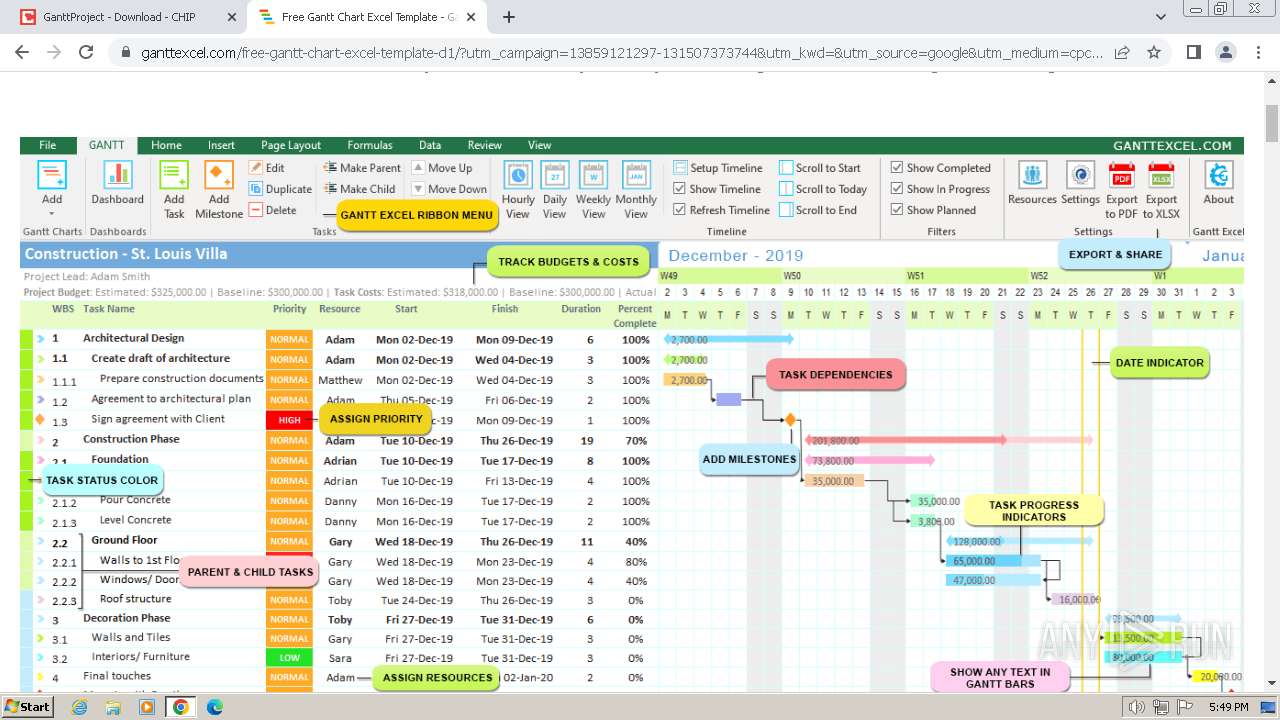Click the Move Up arrow
This screenshot has height=720, width=1280.
point(418,168)
